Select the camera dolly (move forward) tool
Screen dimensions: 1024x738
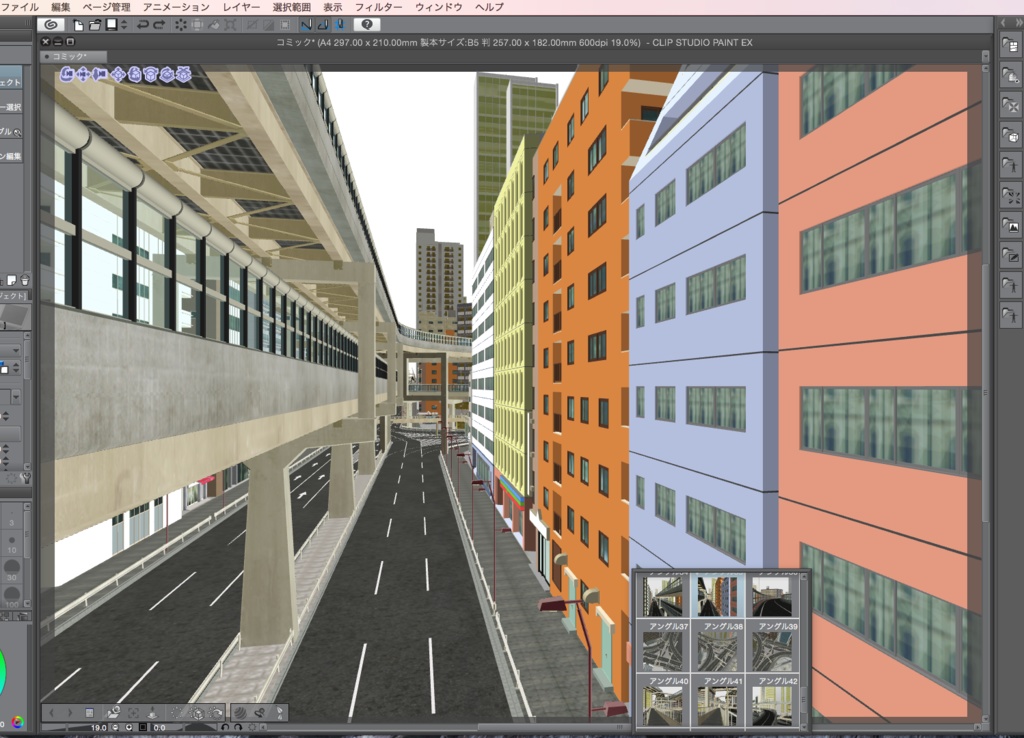(x=98, y=75)
